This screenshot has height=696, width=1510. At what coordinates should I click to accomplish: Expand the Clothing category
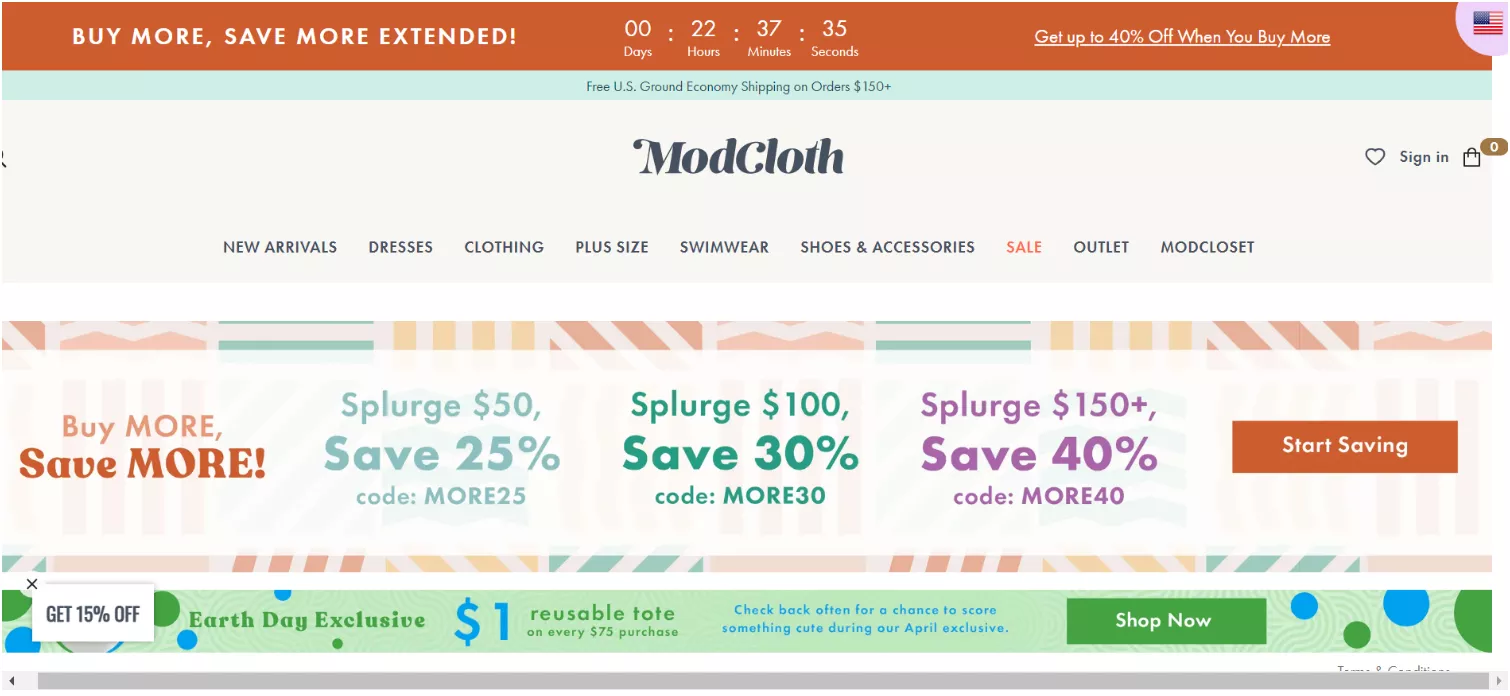pyautogui.click(x=504, y=247)
